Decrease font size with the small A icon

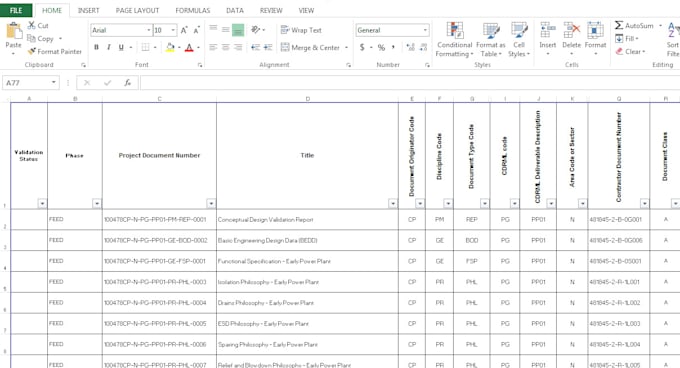click(x=196, y=30)
